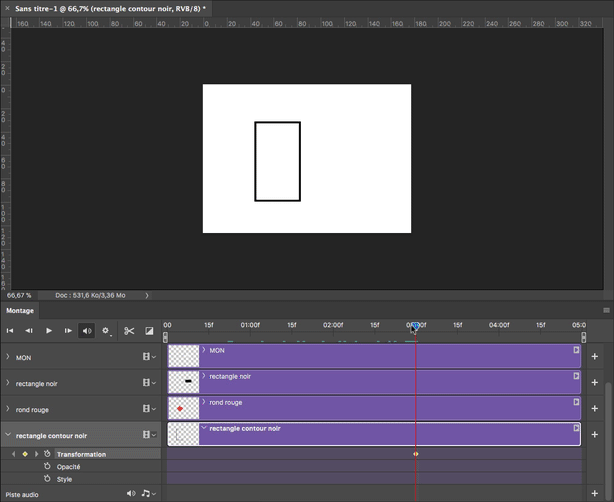Image resolution: width=614 pixels, height=502 pixels.
Task: Expand clip chevron on rond rouge clip
Action: [204, 402]
